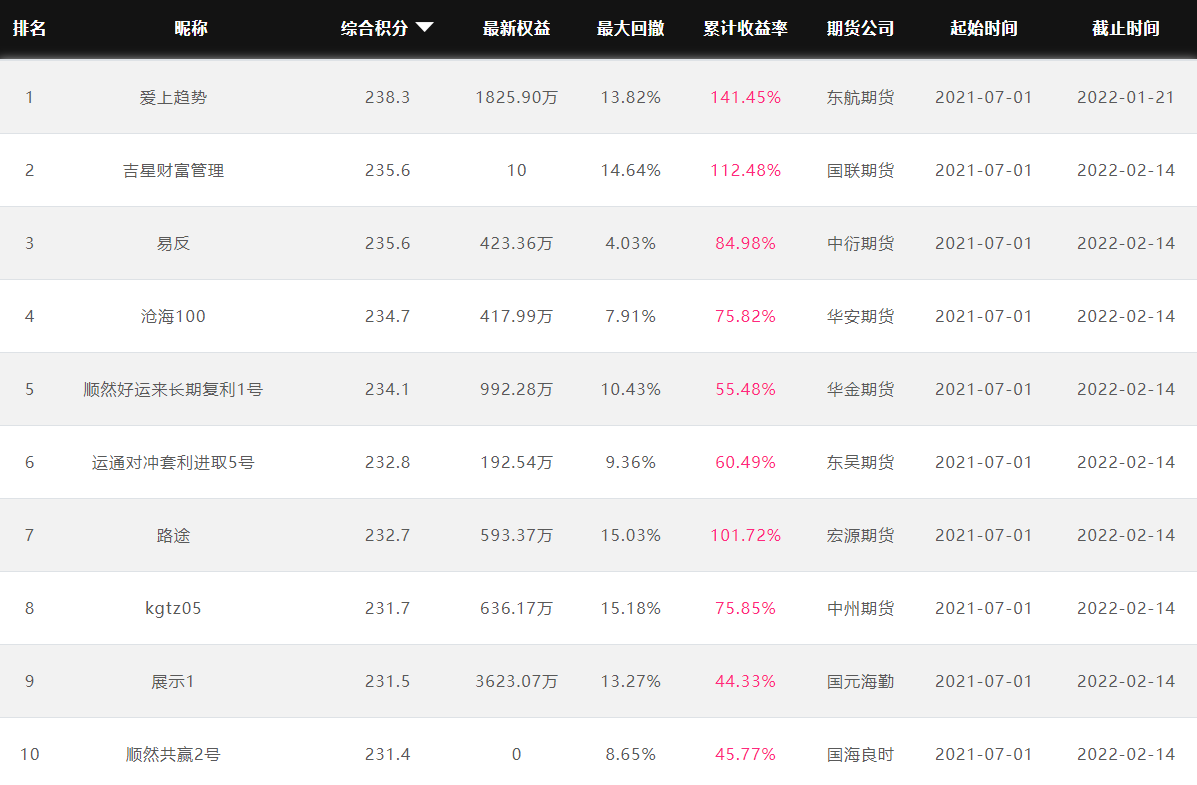
Task: Click futures company 中州期货
Action: point(860,609)
